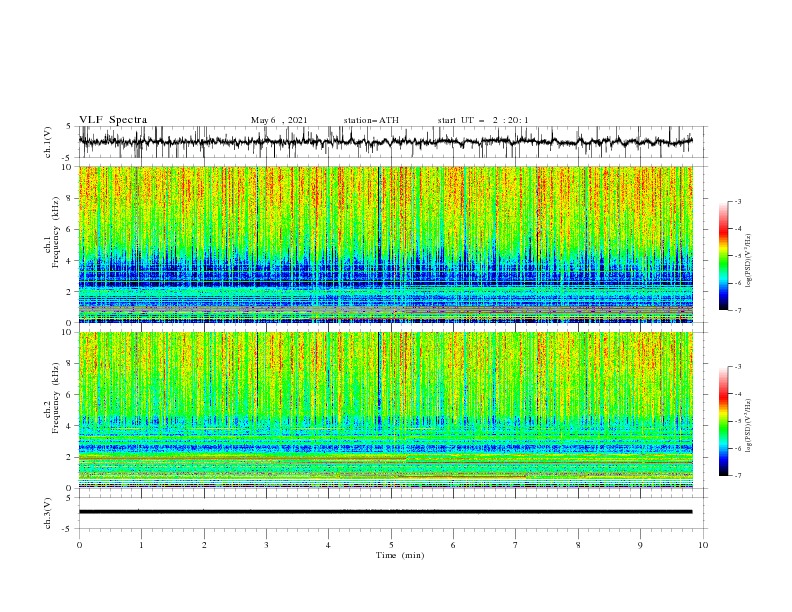Click "-7" on the ch.1 color scale
The width and height of the screenshot is (792, 612).
[x=738, y=310]
